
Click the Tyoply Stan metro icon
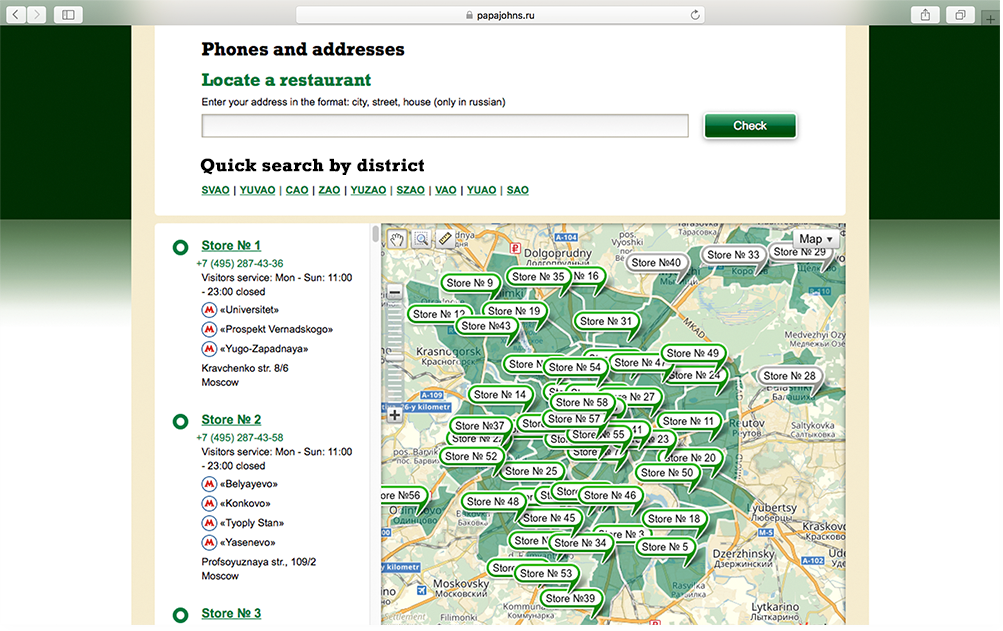coord(209,523)
